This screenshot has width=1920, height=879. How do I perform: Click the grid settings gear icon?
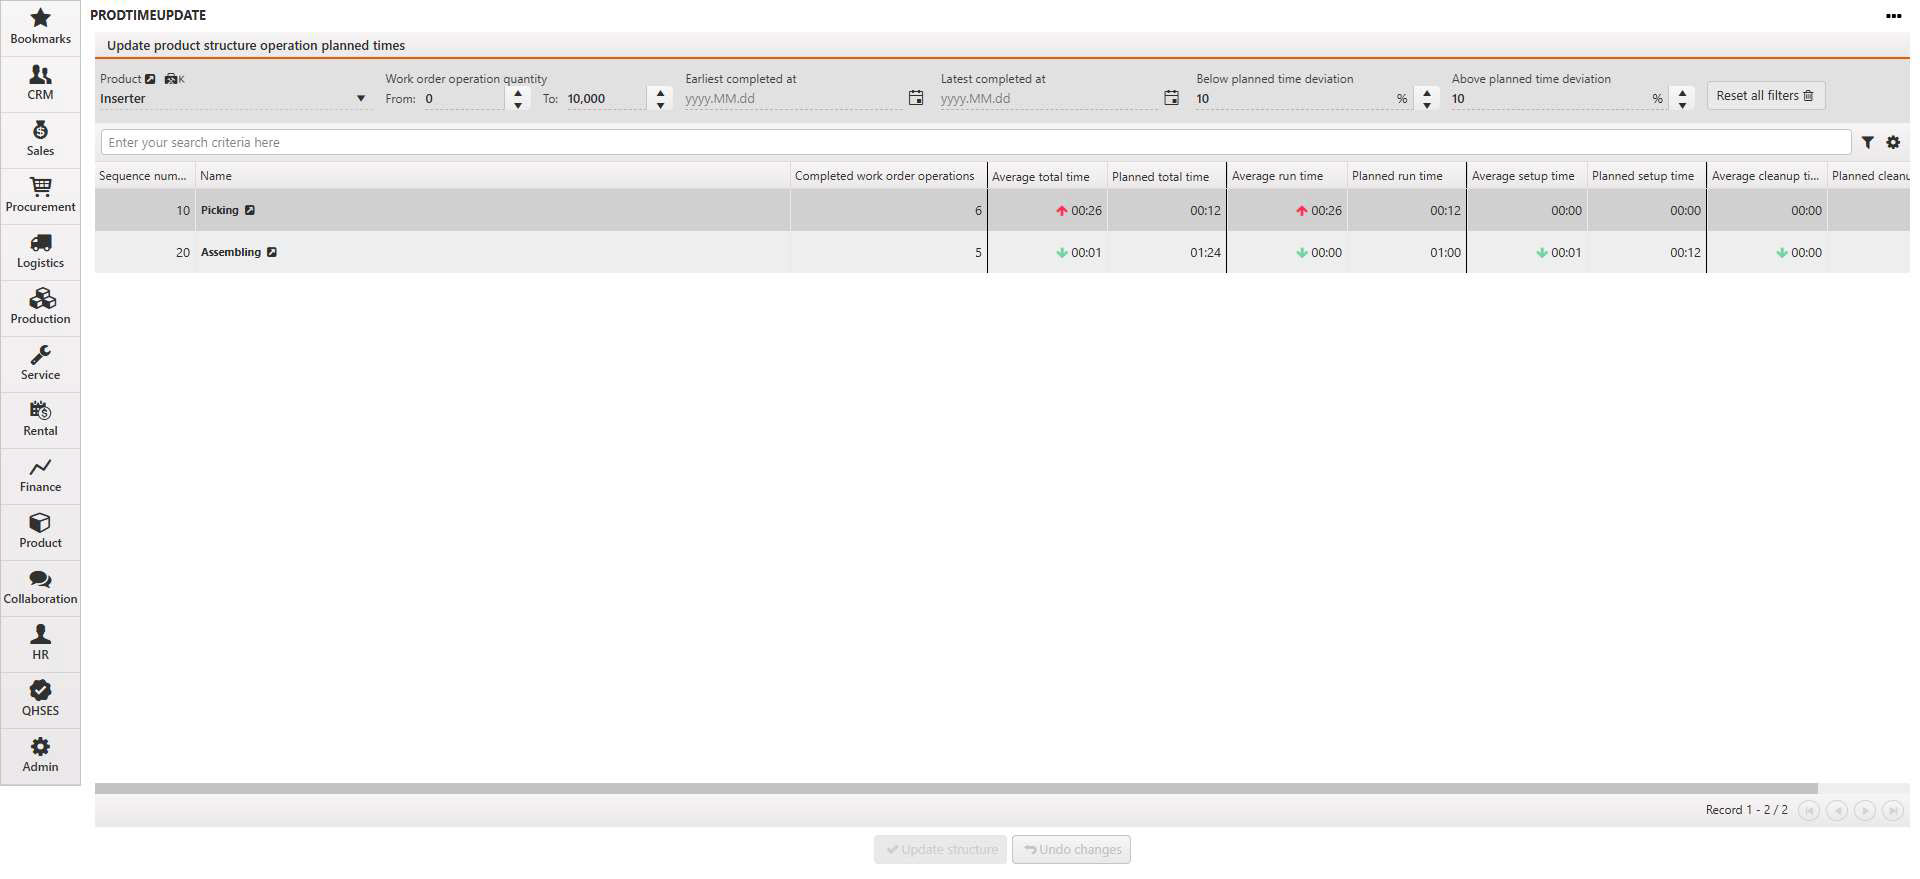(1893, 143)
